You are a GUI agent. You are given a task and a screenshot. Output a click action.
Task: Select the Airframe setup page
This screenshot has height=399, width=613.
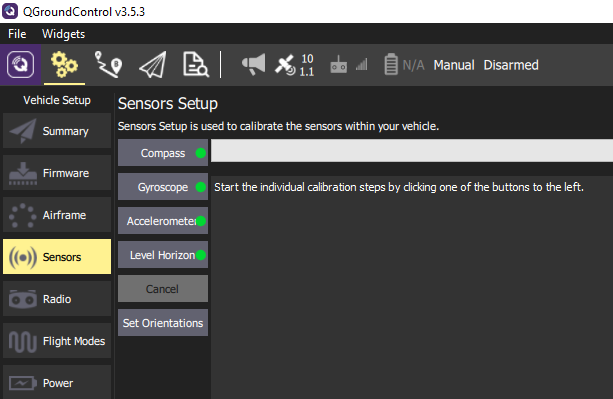[x=57, y=215]
